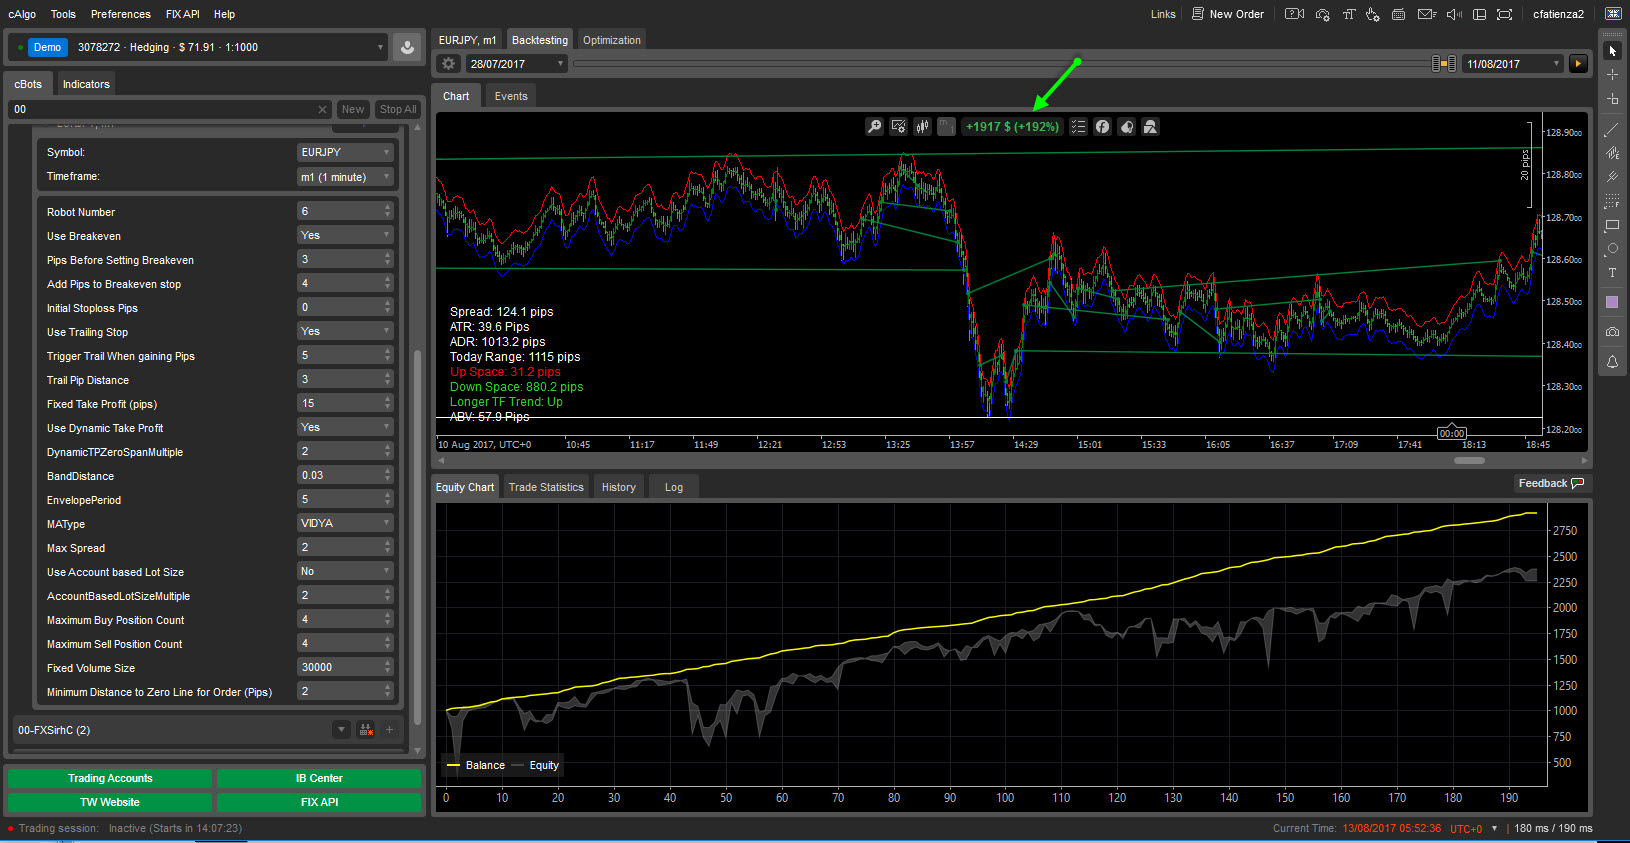Image resolution: width=1630 pixels, height=843 pixels.
Task: Select the cursor pointer tool
Action: point(1612,51)
